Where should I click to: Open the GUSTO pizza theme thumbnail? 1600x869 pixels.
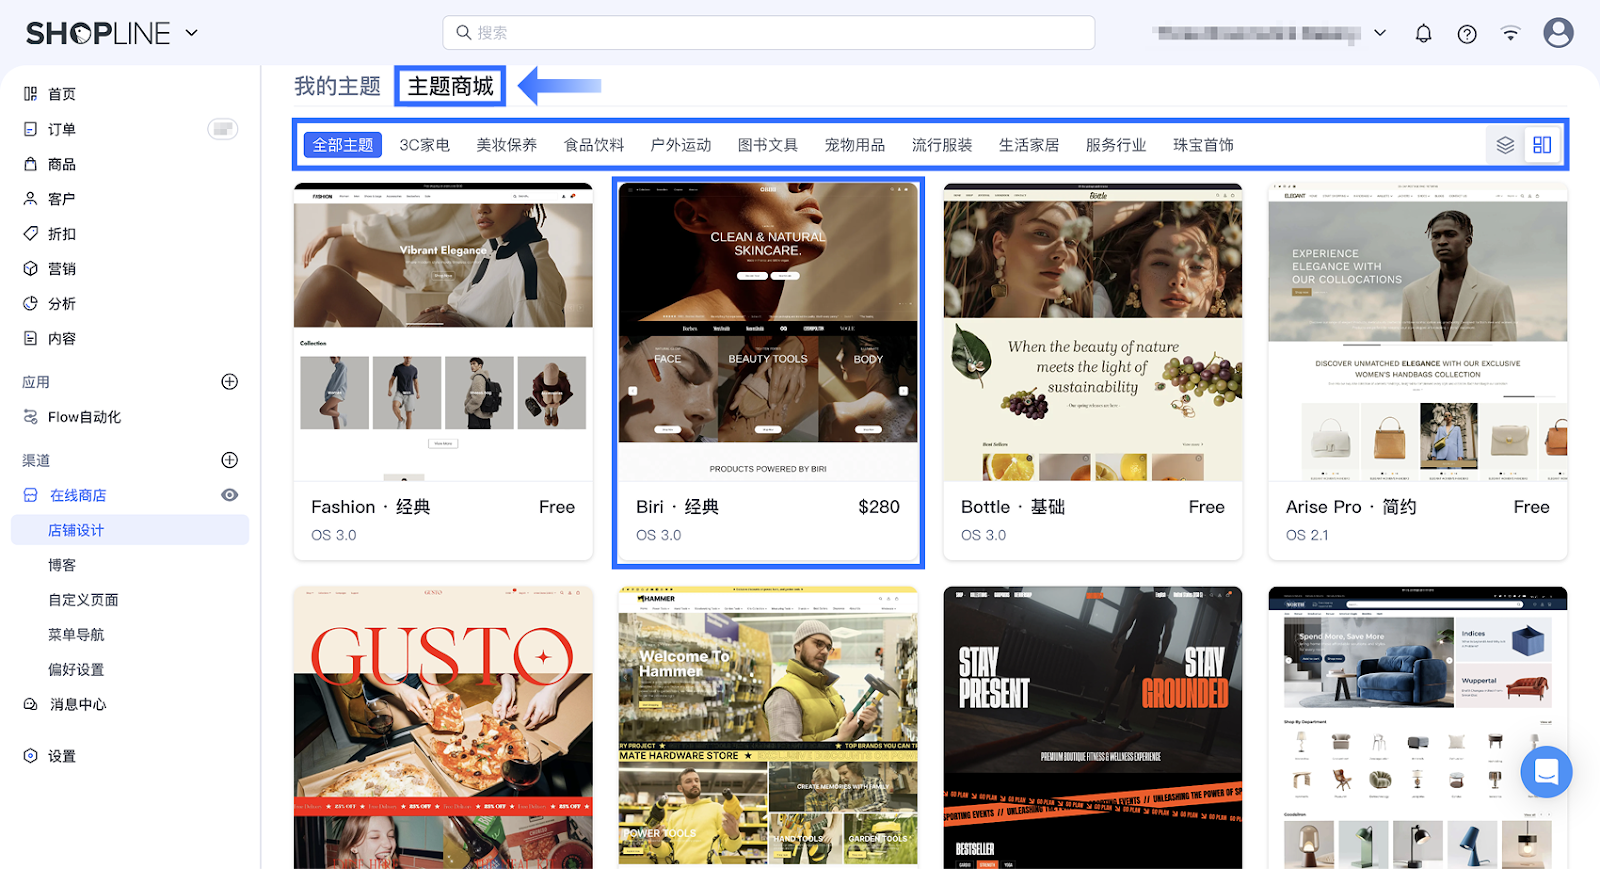pos(443,728)
